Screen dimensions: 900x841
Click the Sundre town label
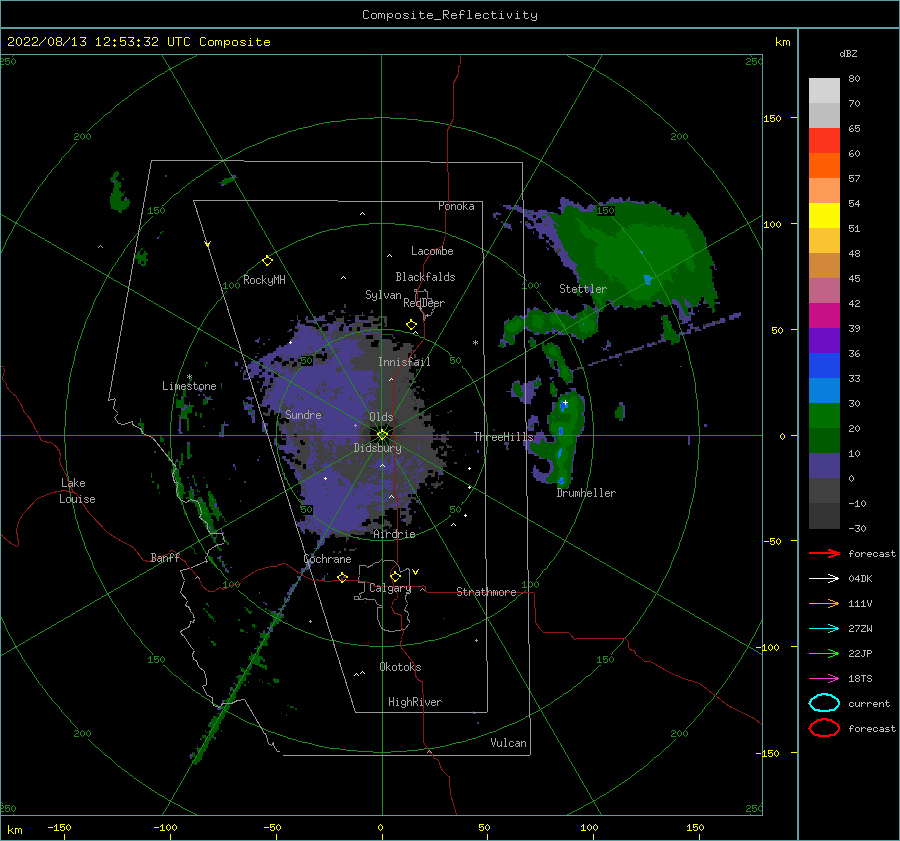coord(303,414)
